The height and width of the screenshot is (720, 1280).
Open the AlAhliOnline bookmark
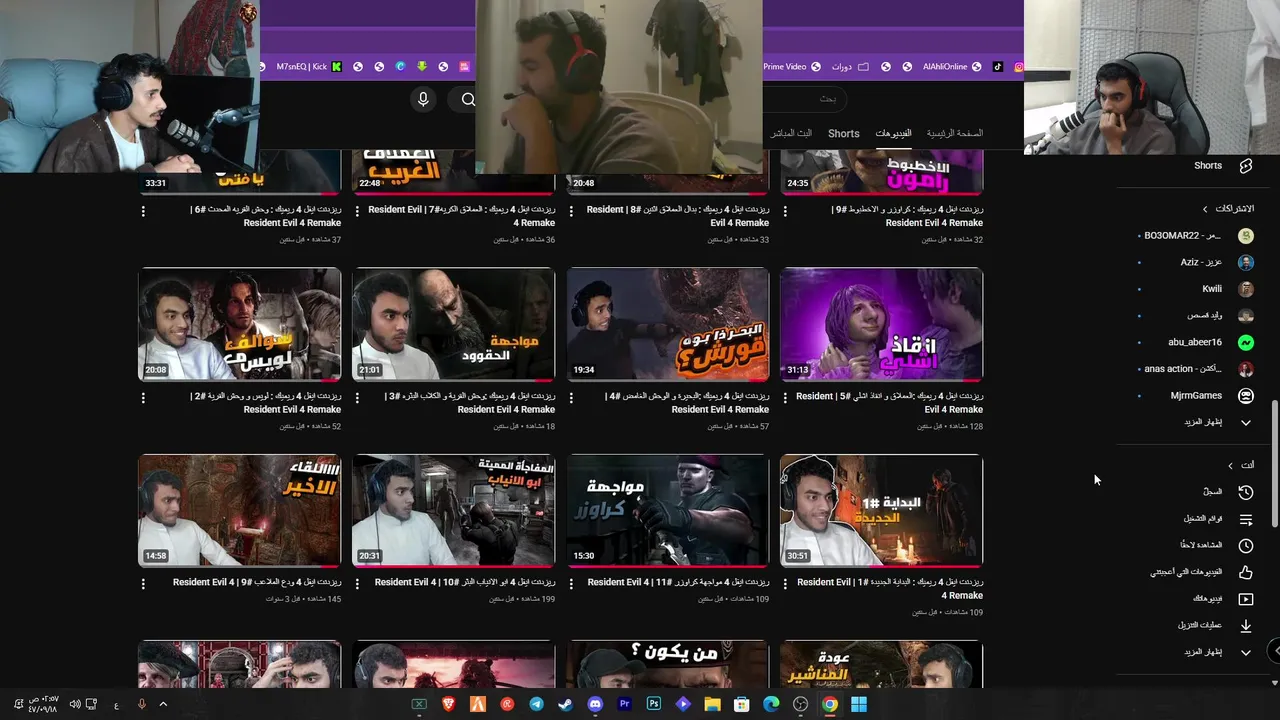952,67
